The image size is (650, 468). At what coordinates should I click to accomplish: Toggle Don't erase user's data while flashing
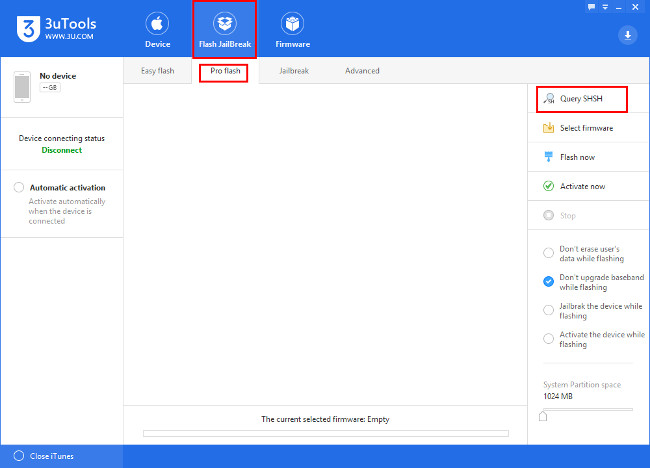(x=548, y=253)
